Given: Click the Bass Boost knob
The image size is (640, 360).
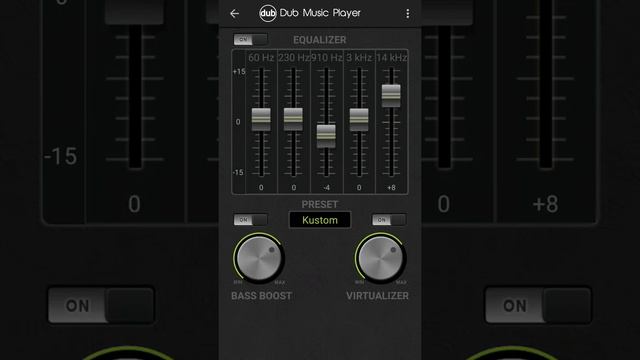Looking at the screenshot, I should pos(259,258).
